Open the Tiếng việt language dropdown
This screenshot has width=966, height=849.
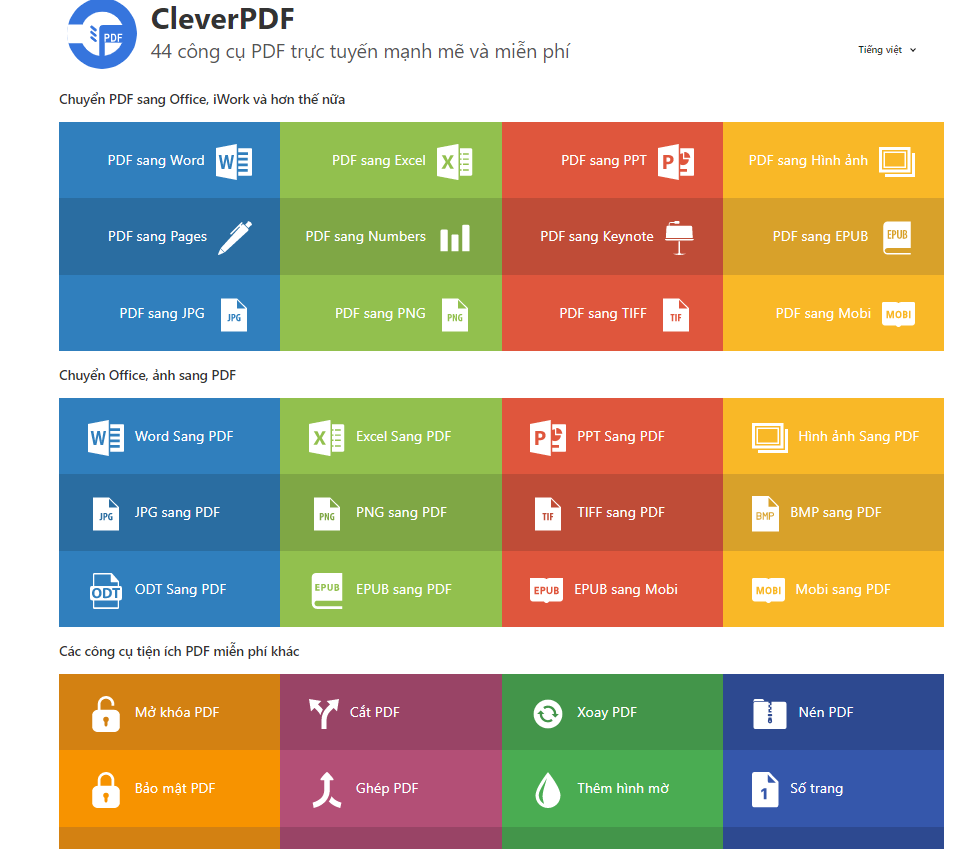pyautogui.click(x=886, y=50)
